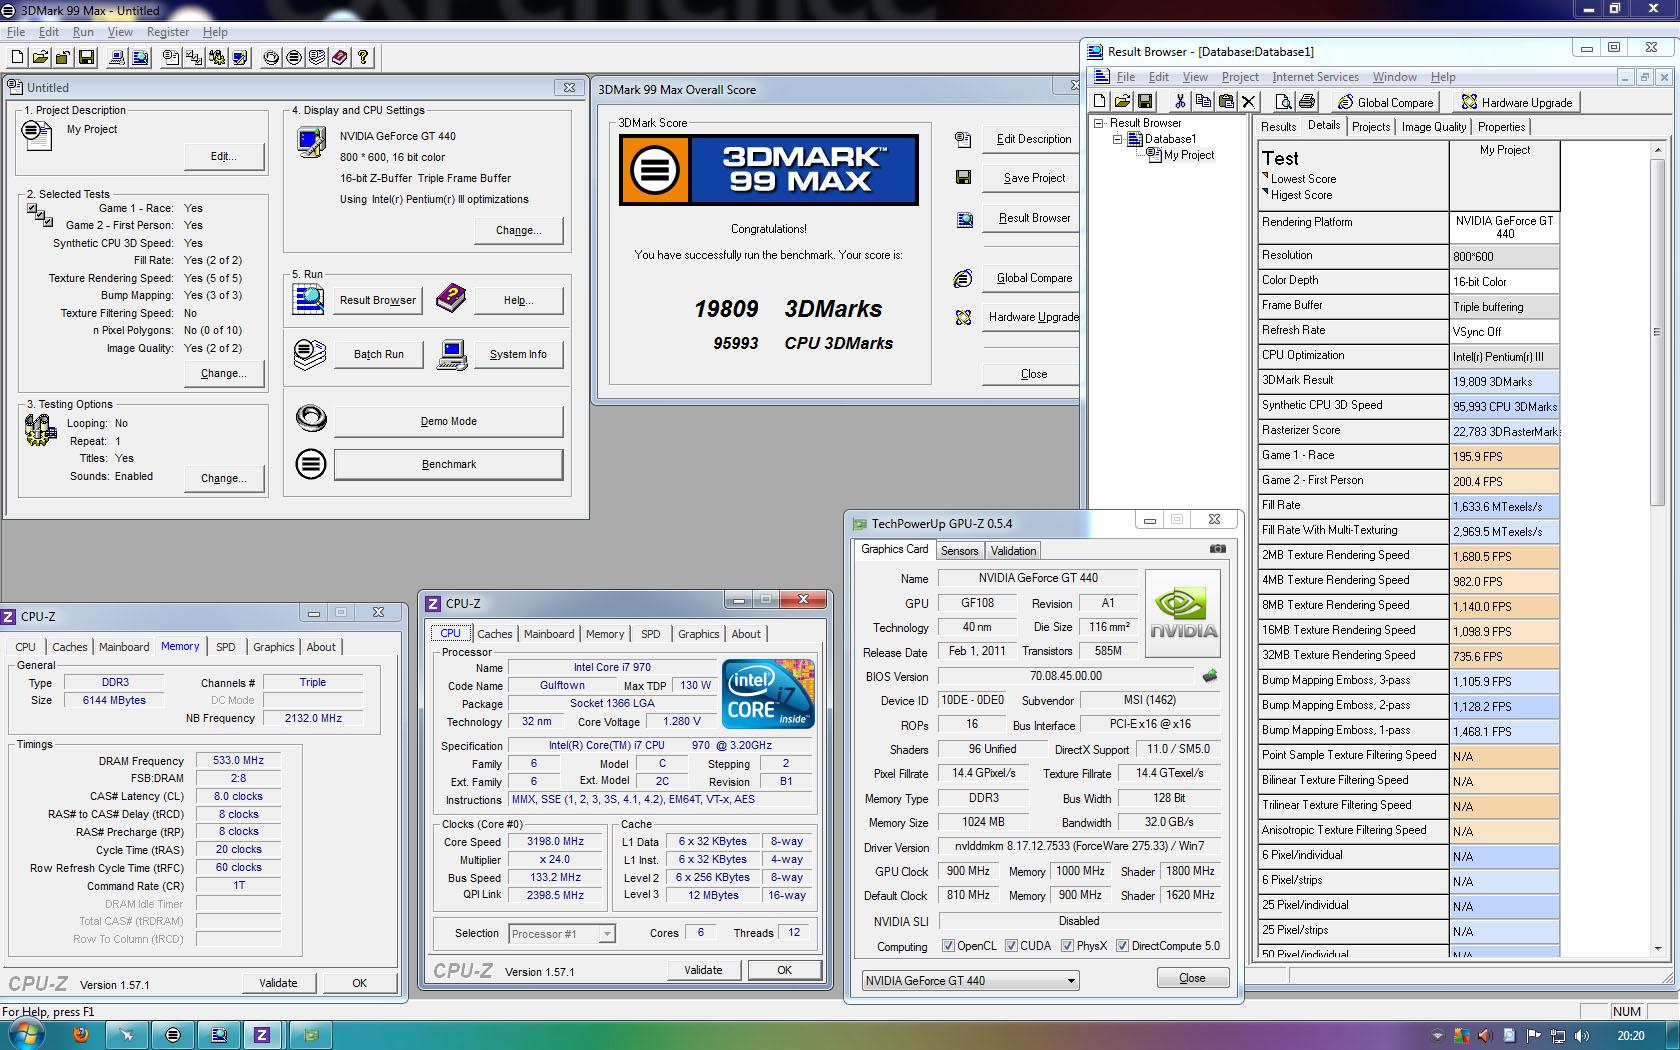Click Save Project floppy icon in score dialog
The width and height of the screenshot is (1680, 1050).
click(963, 177)
